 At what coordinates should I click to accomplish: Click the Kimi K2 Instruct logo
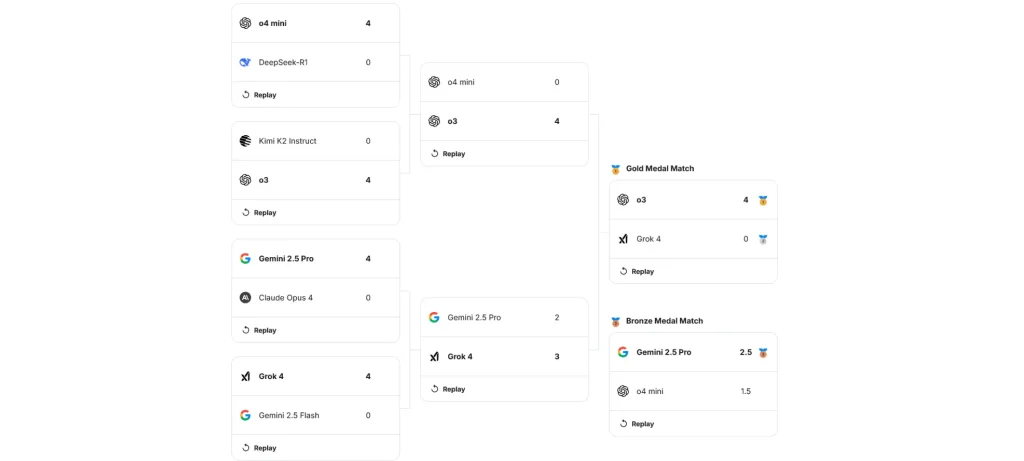tap(245, 141)
